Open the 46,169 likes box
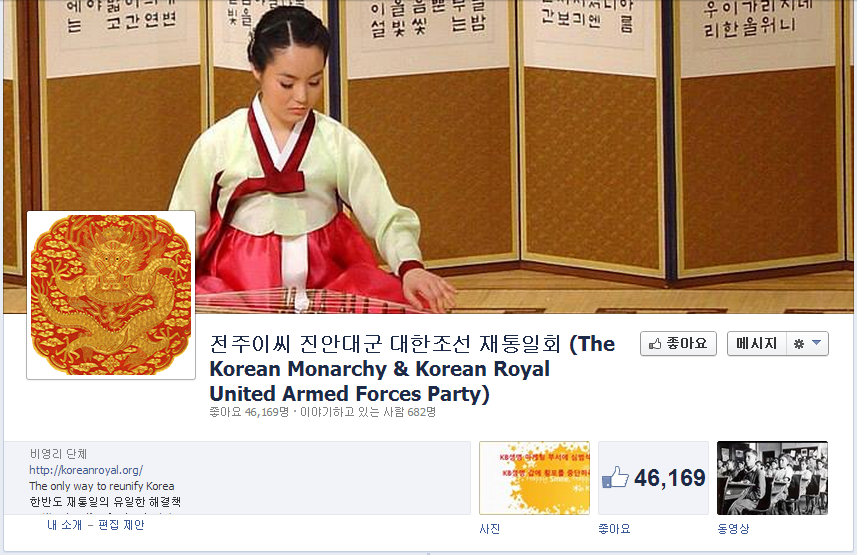 [654, 478]
